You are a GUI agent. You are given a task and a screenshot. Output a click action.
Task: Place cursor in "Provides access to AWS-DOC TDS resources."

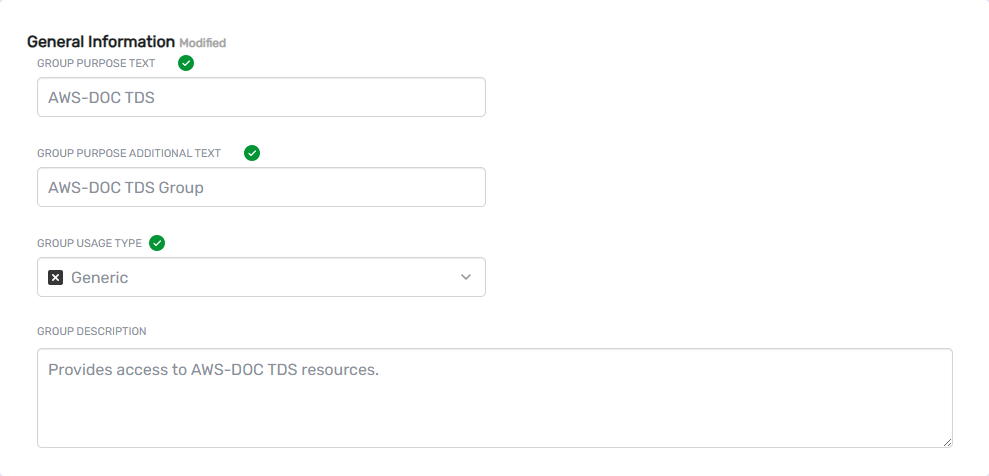click(x=213, y=369)
